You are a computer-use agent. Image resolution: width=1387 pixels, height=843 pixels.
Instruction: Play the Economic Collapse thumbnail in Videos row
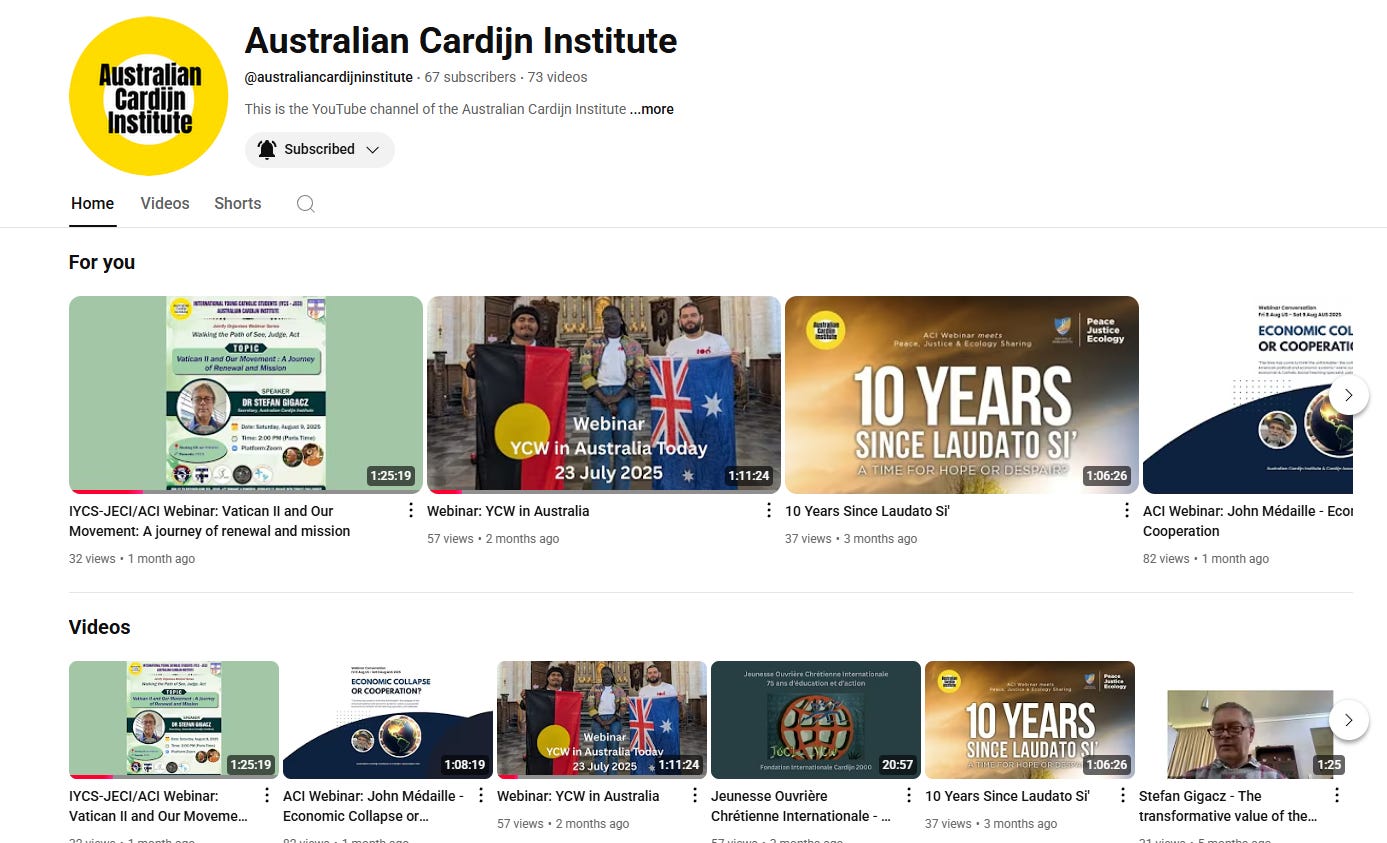[388, 720]
